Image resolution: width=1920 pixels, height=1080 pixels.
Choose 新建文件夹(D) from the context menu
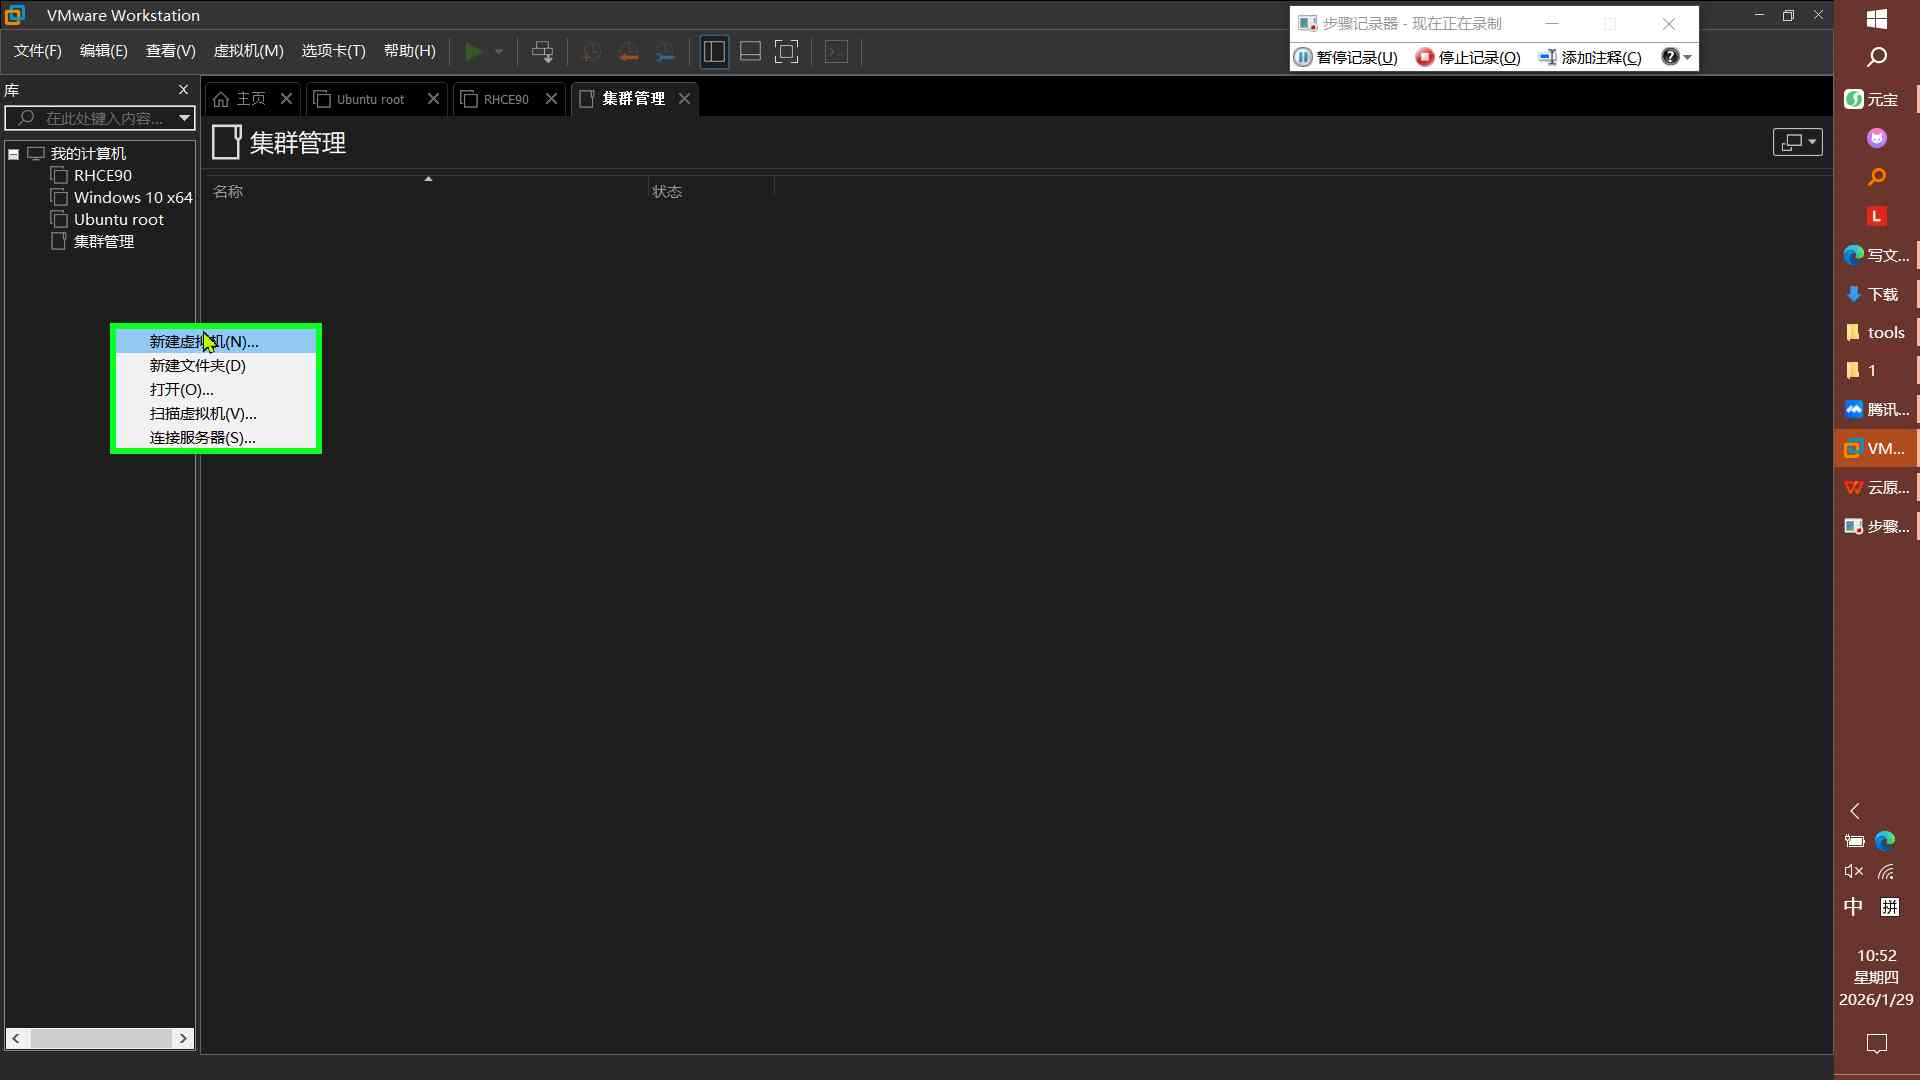click(x=197, y=365)
